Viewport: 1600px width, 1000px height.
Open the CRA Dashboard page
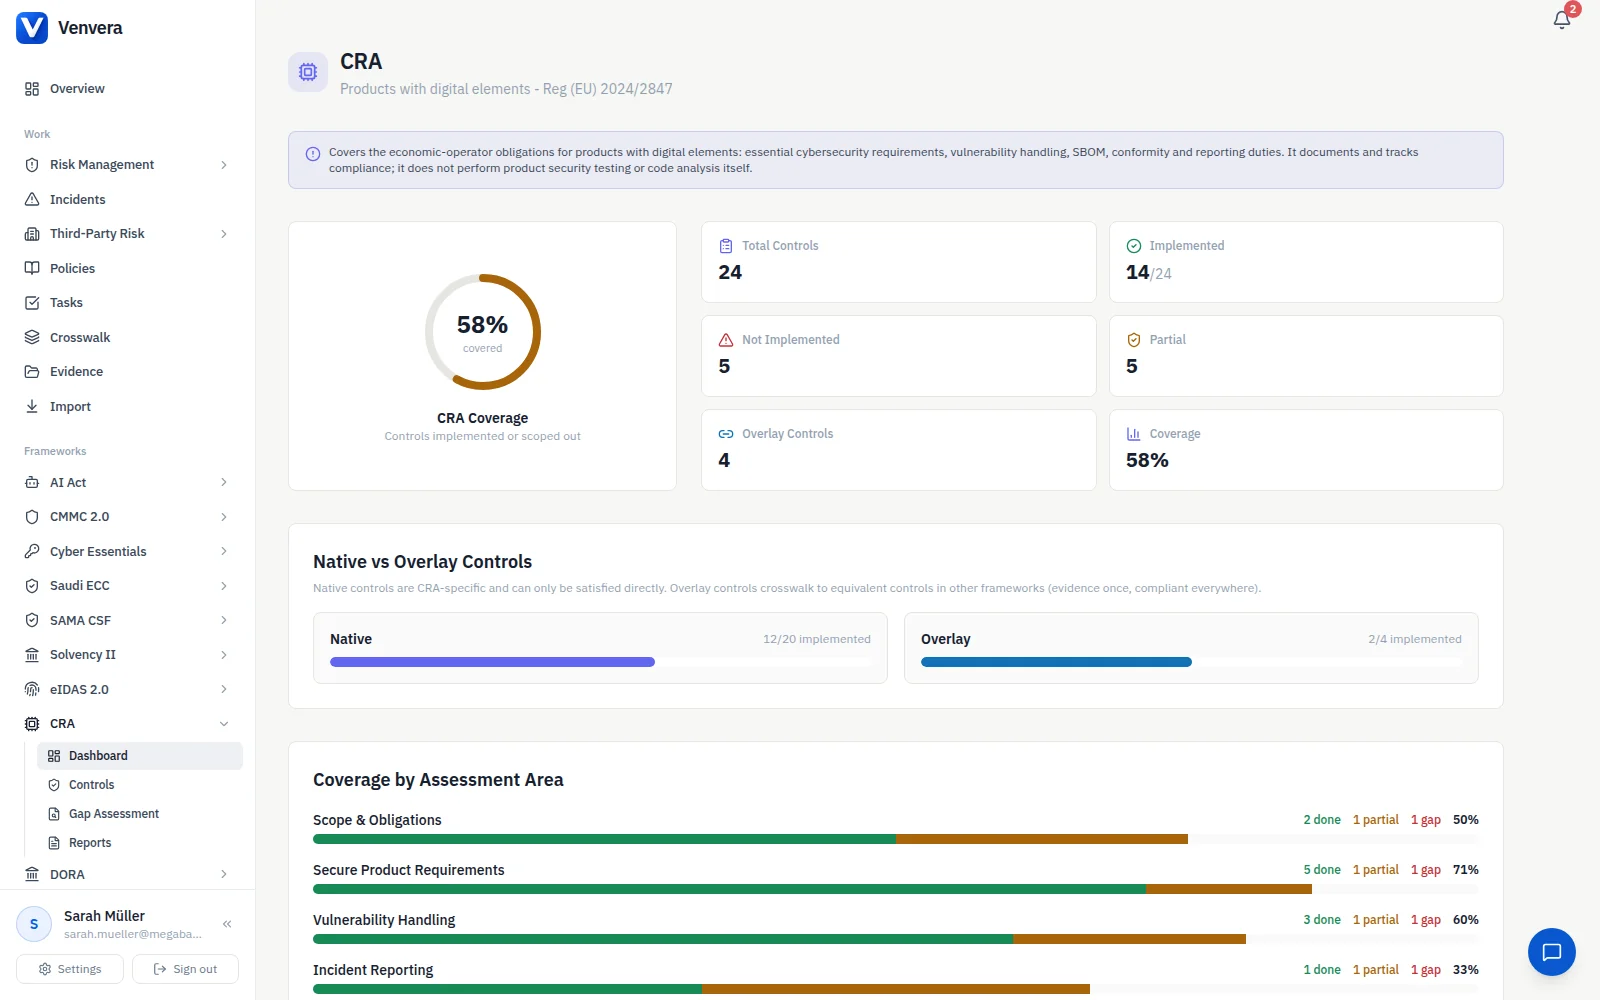point(140,756)
